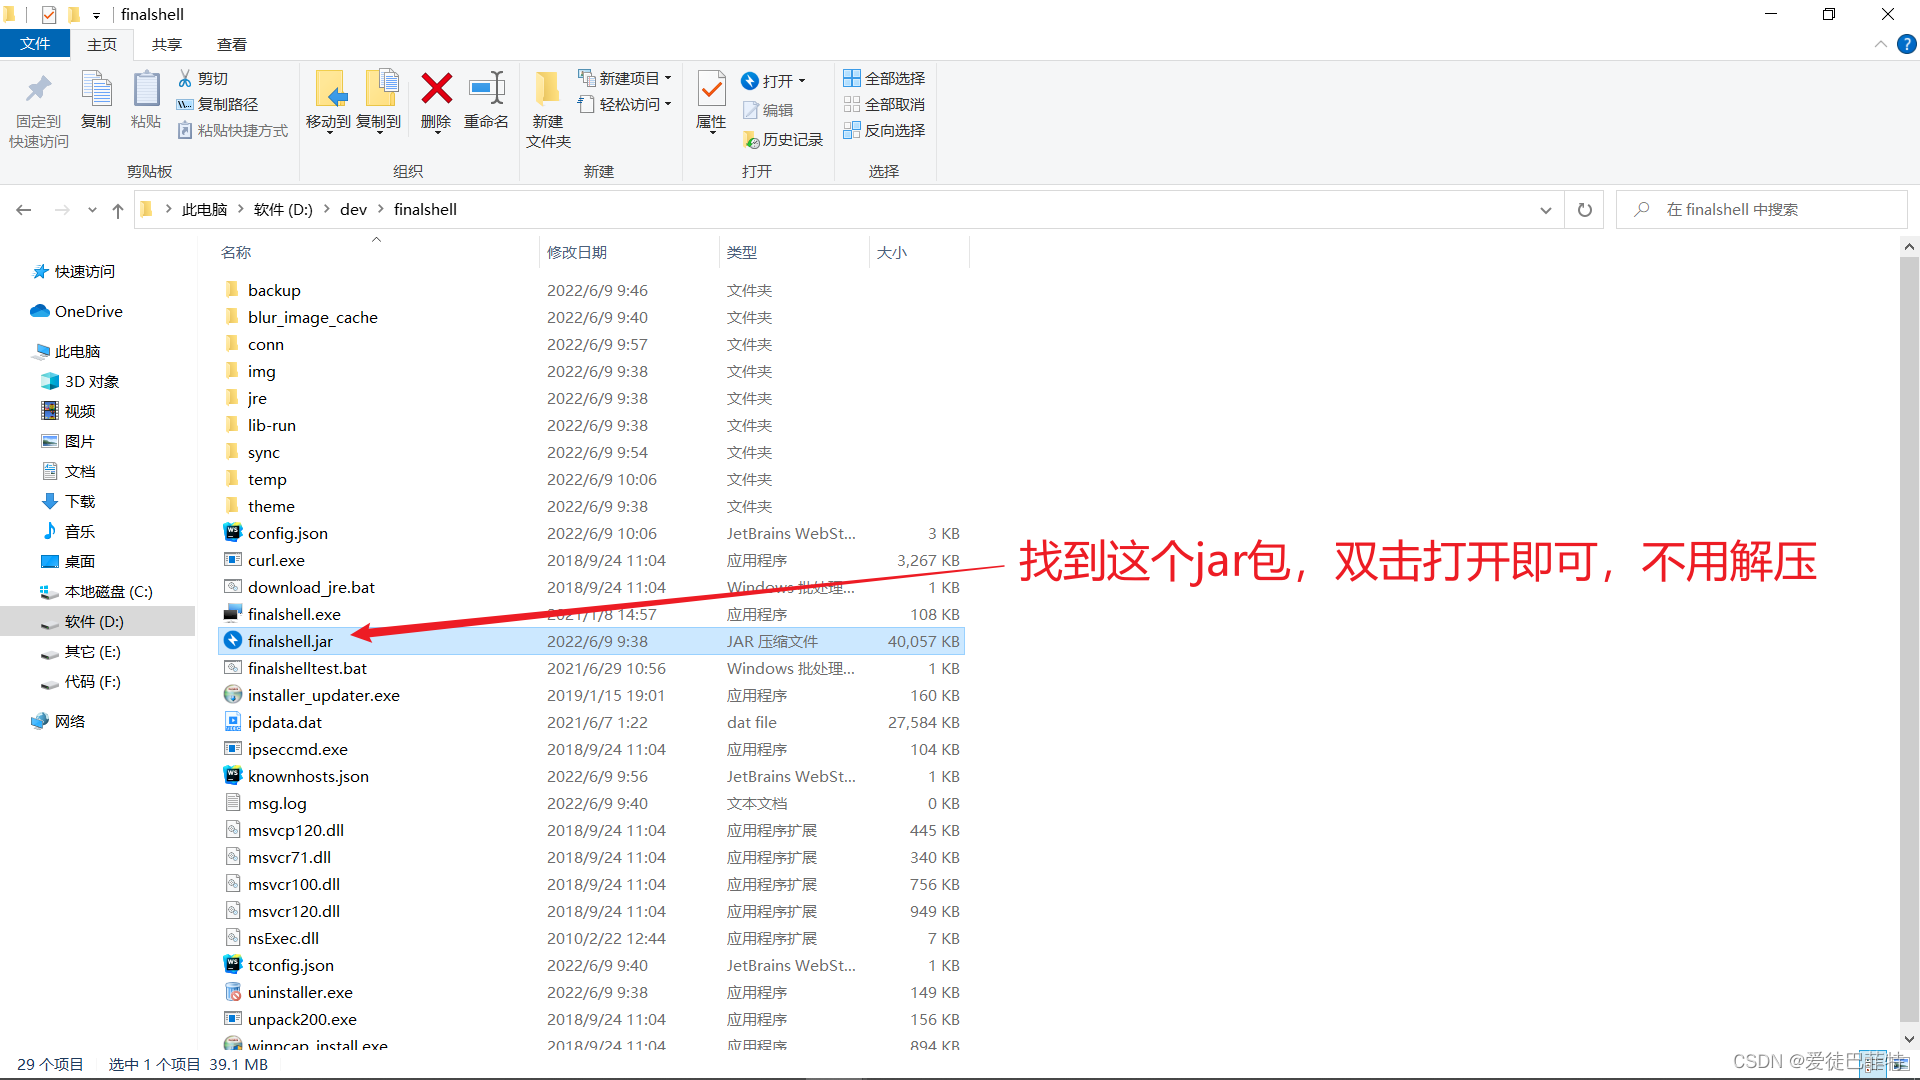Click the dev breadcrumb in address bar
The image size is (1920, 1080).
353,210
